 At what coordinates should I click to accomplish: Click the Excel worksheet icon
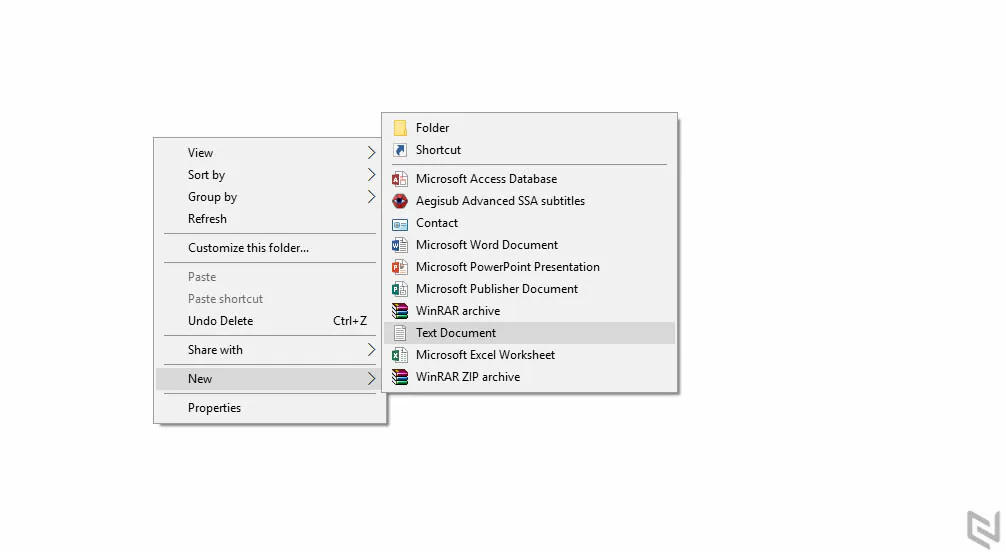400,355
